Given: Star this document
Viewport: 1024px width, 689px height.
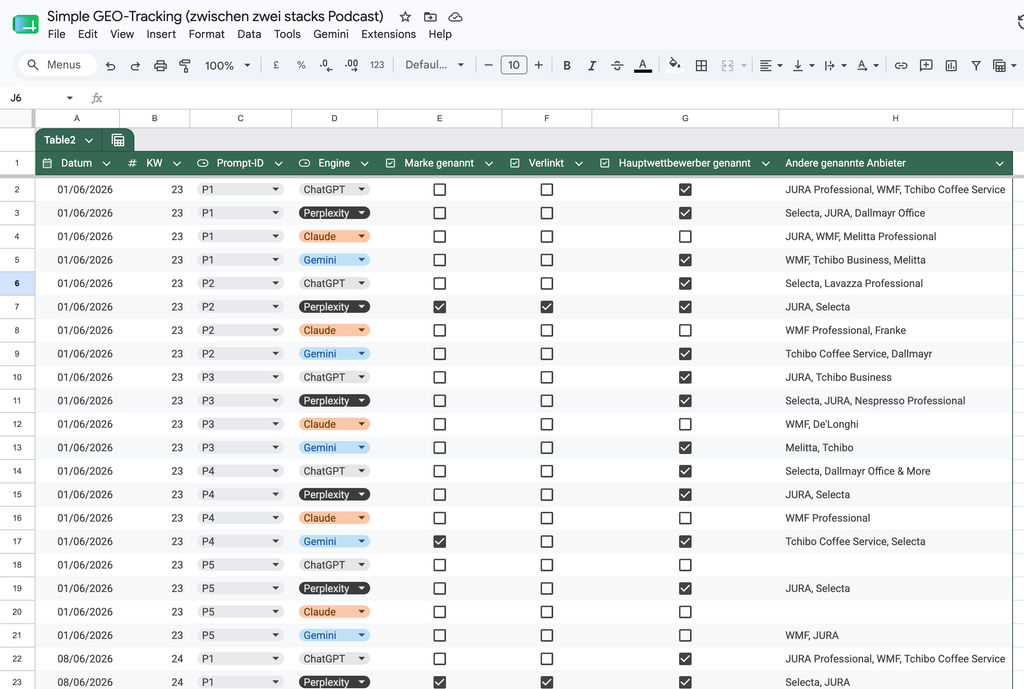Looking at the screenshot, I should click(405, 16).
